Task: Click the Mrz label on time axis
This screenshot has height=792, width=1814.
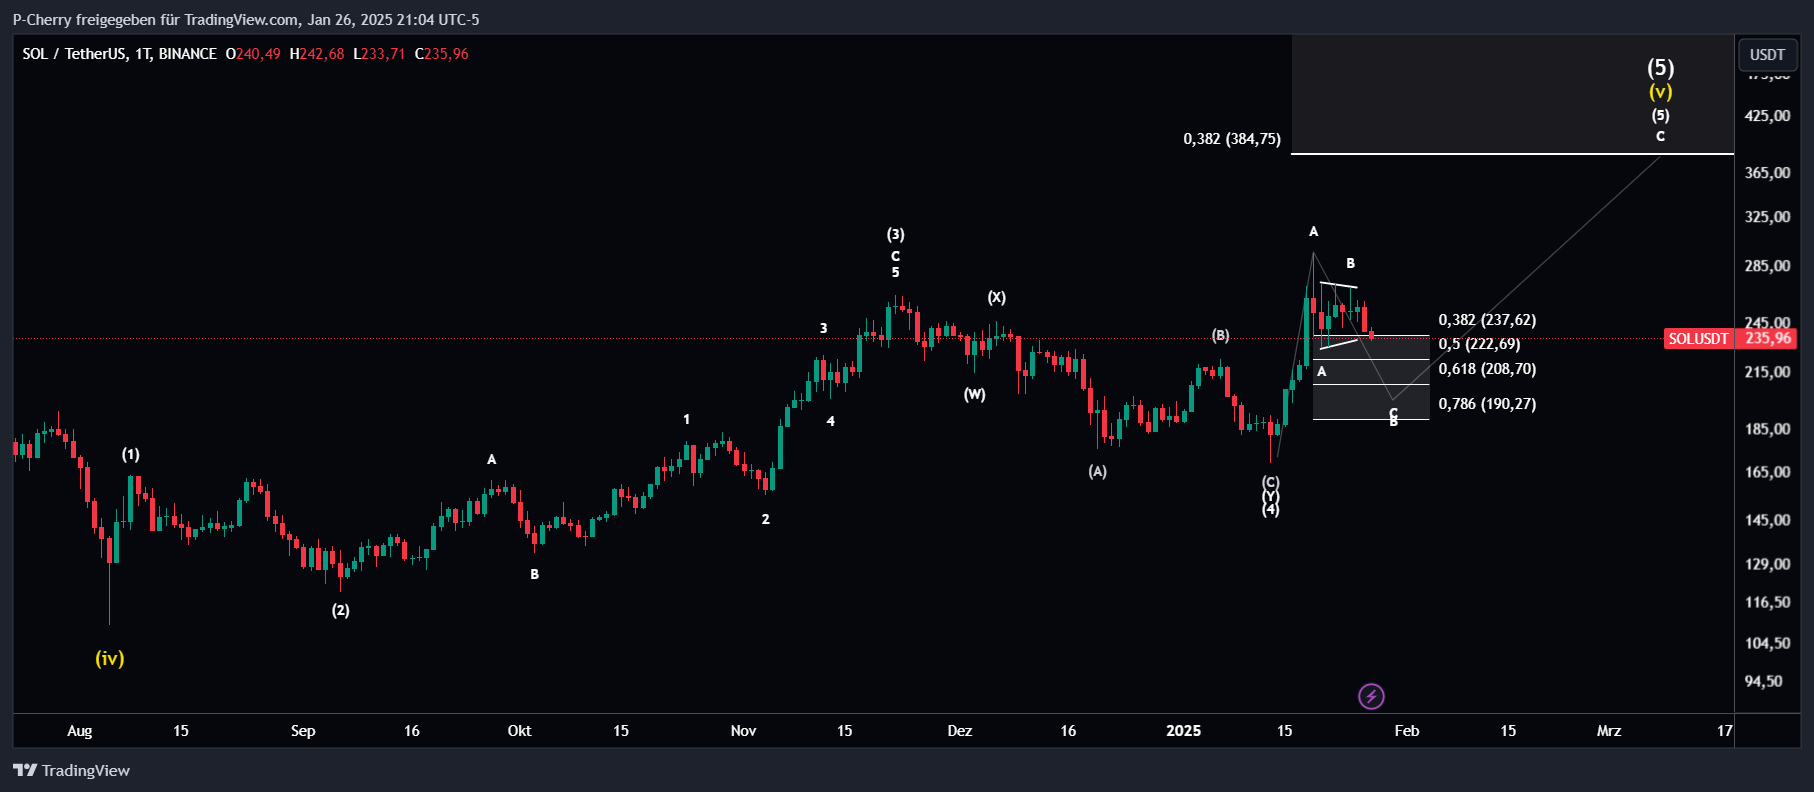Action: pos(1609,731)
